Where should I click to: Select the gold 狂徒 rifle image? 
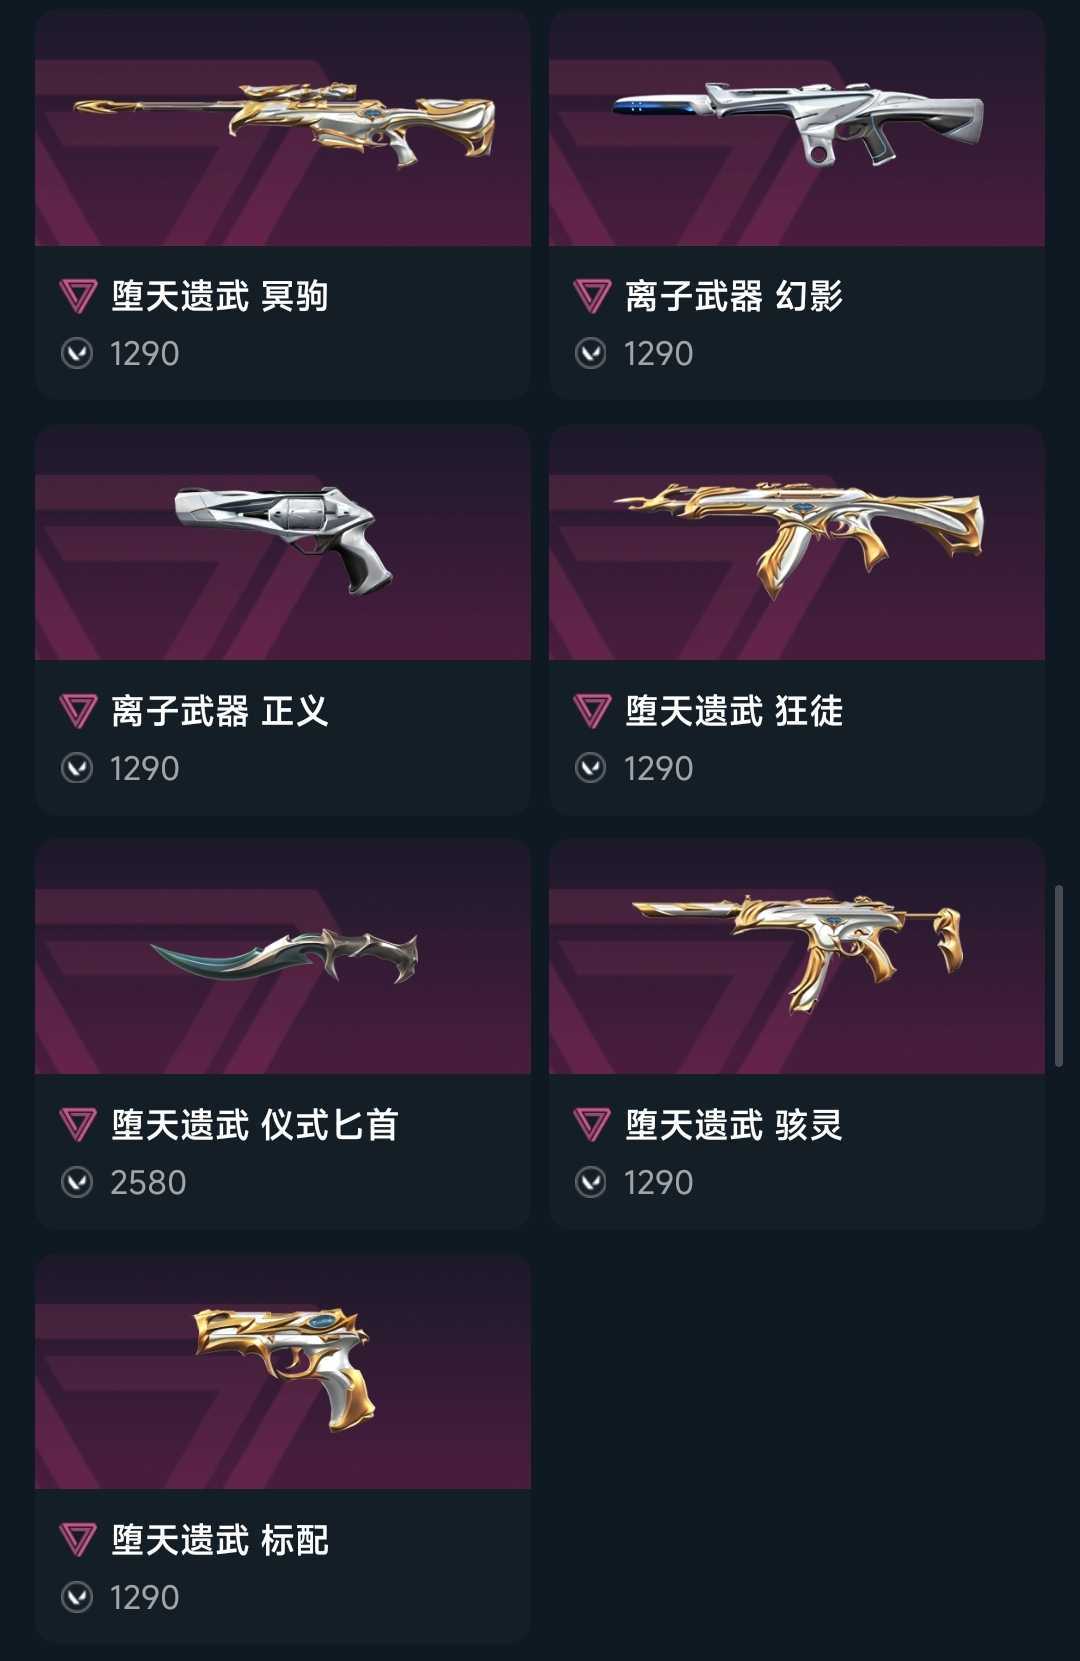point(797,542)
